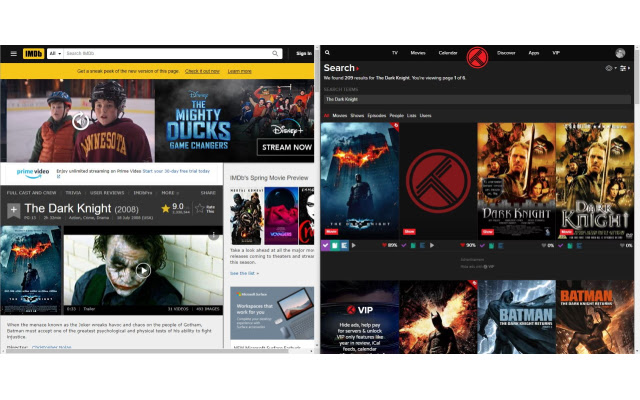This screenshot has height=400, width=640.
Task: Click the Trakt search terms field
Action: [x=477, y=99]
